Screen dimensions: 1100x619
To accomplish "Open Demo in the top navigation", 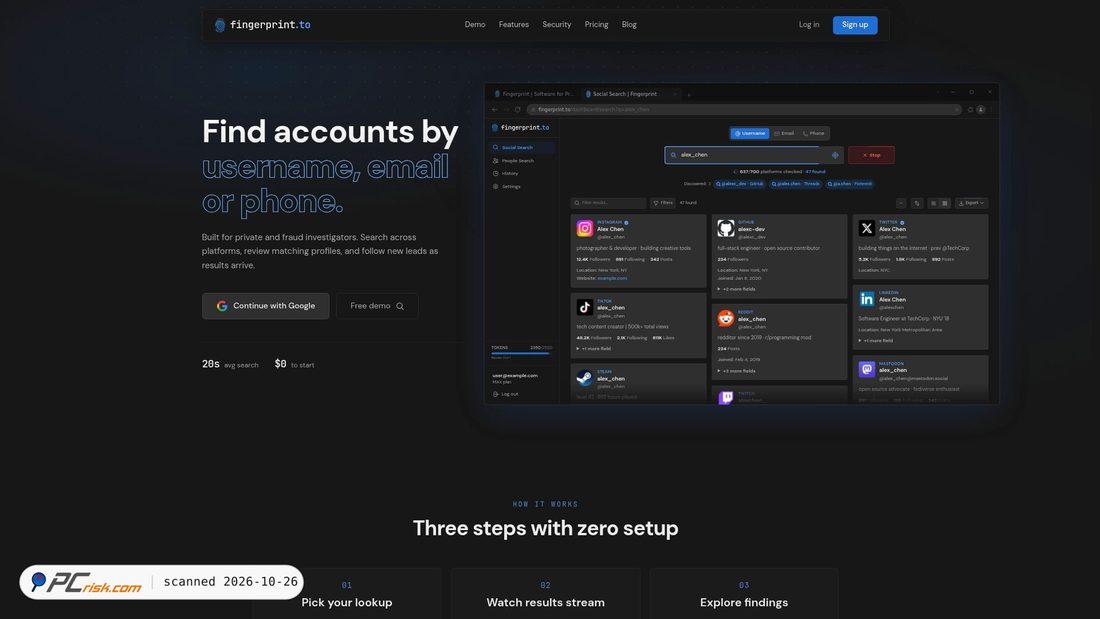I will 475,25.
